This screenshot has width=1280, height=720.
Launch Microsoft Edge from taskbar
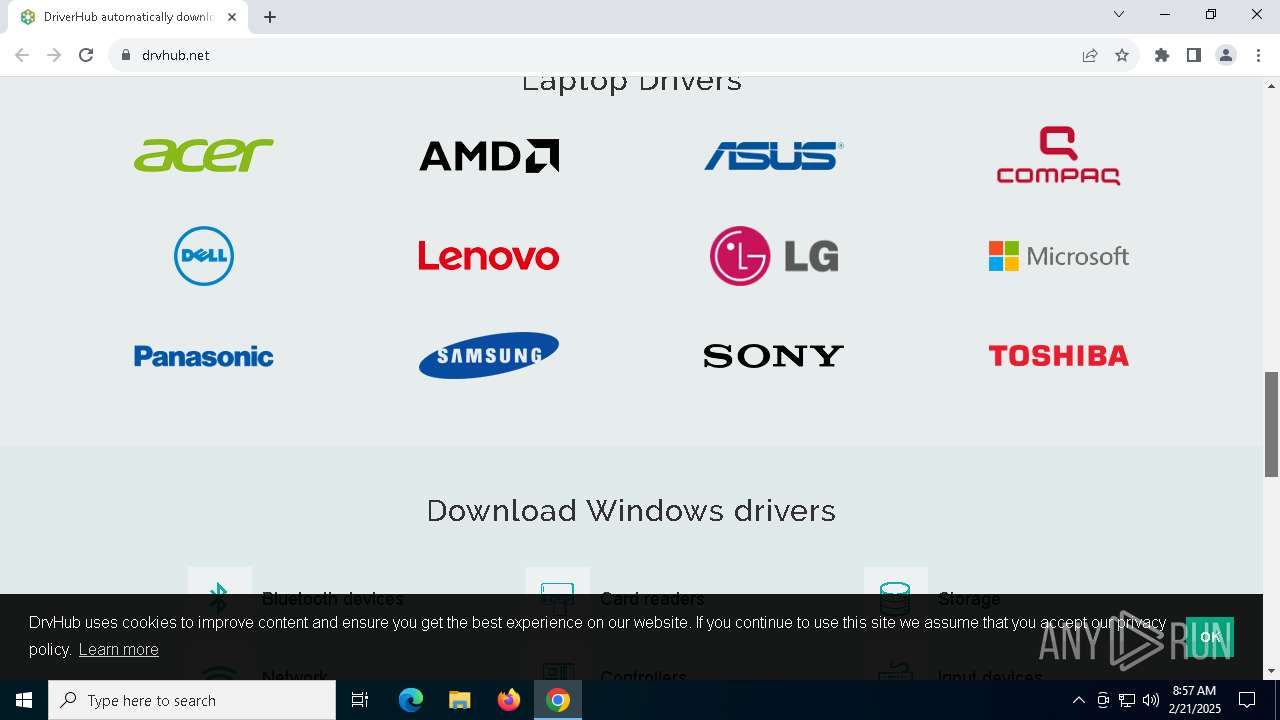coord(411,700)
